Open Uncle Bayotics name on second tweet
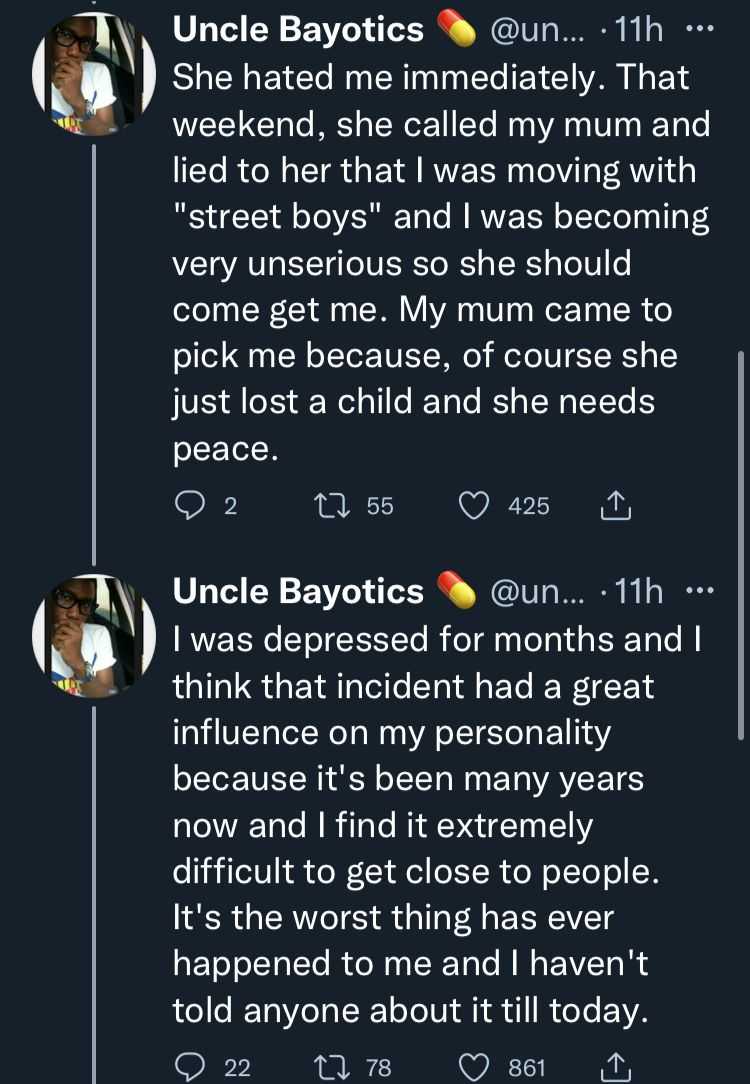The image size is (750, 1084). pyautogui.click(x=298, y=592)
